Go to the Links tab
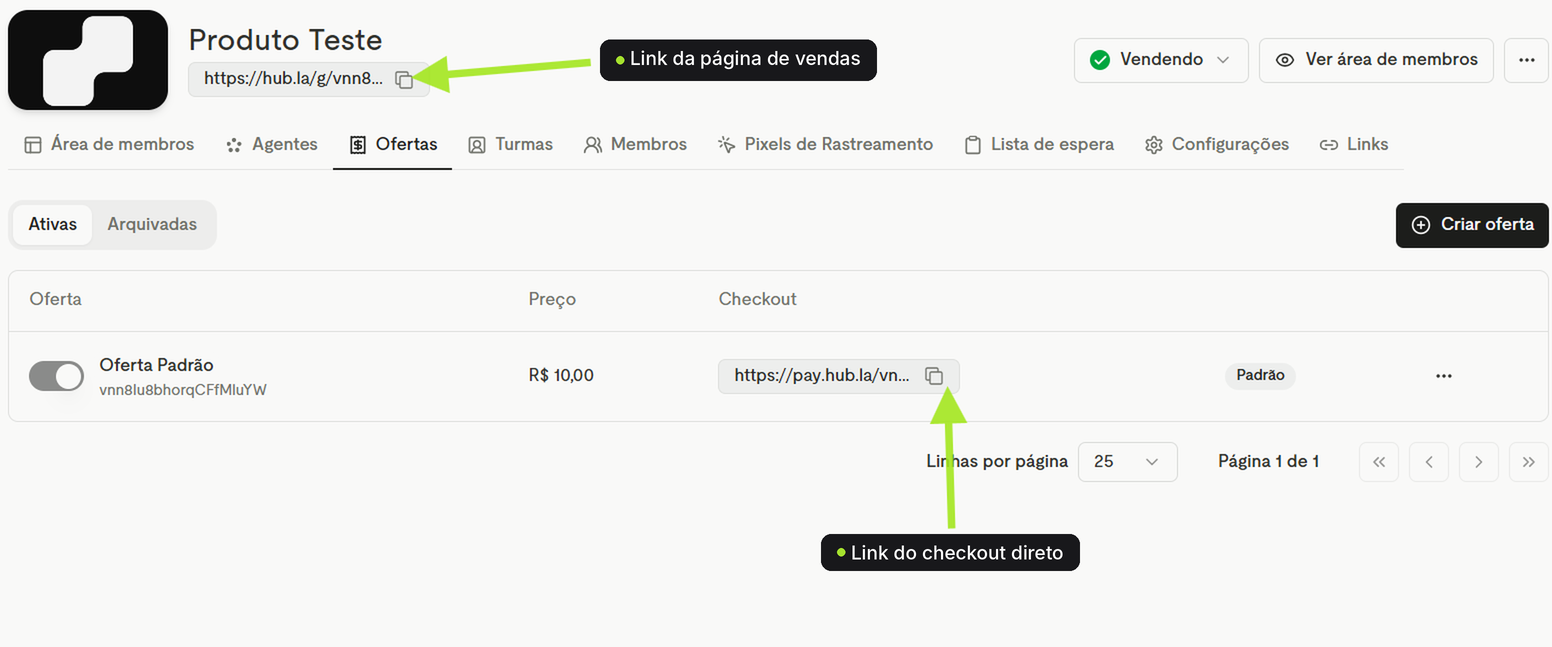This screenshot has height=647, width=1552. (1354, 145)
